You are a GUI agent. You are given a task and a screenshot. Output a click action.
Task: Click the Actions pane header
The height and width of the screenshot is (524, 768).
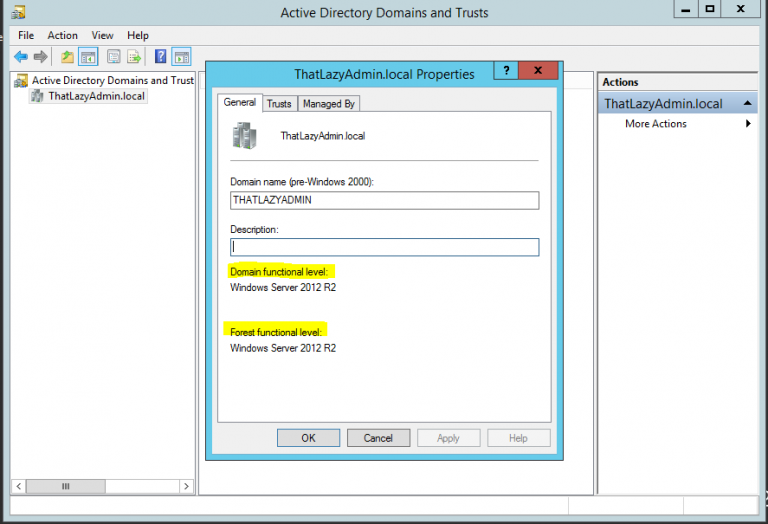(677, 82)
